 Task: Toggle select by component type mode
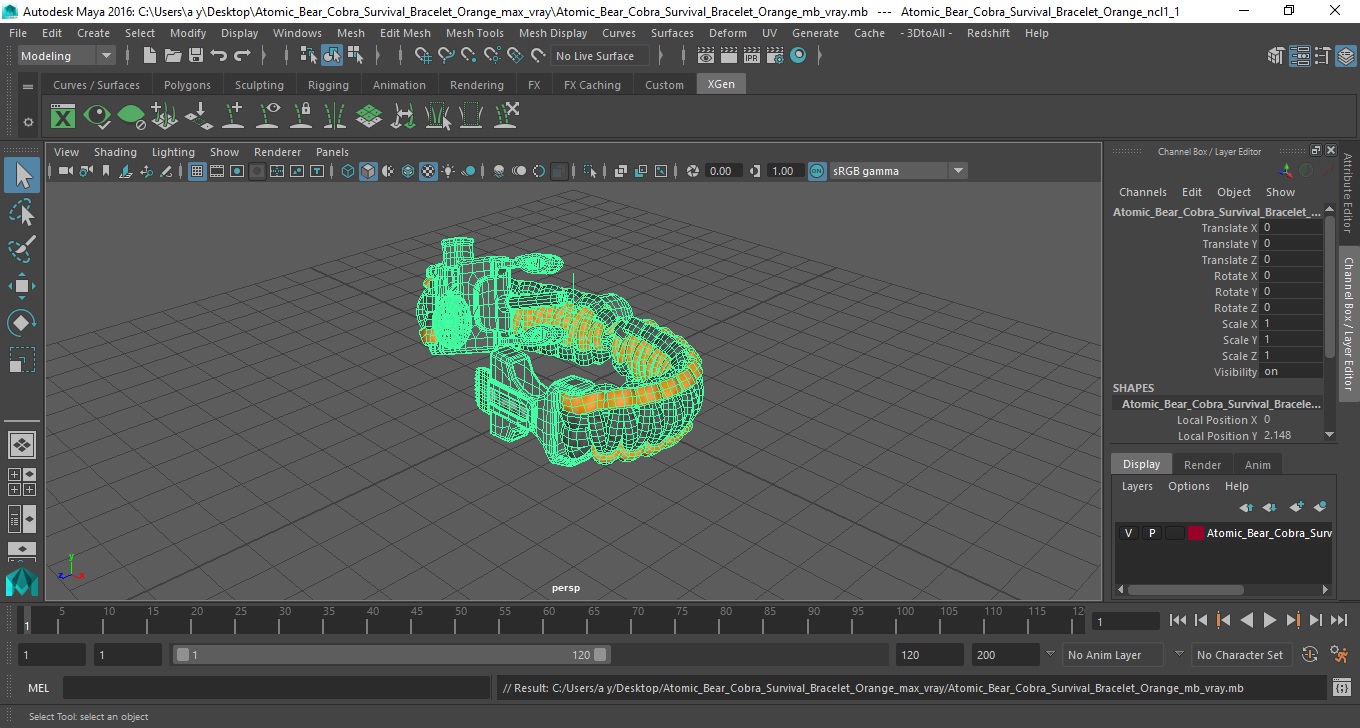355,56
